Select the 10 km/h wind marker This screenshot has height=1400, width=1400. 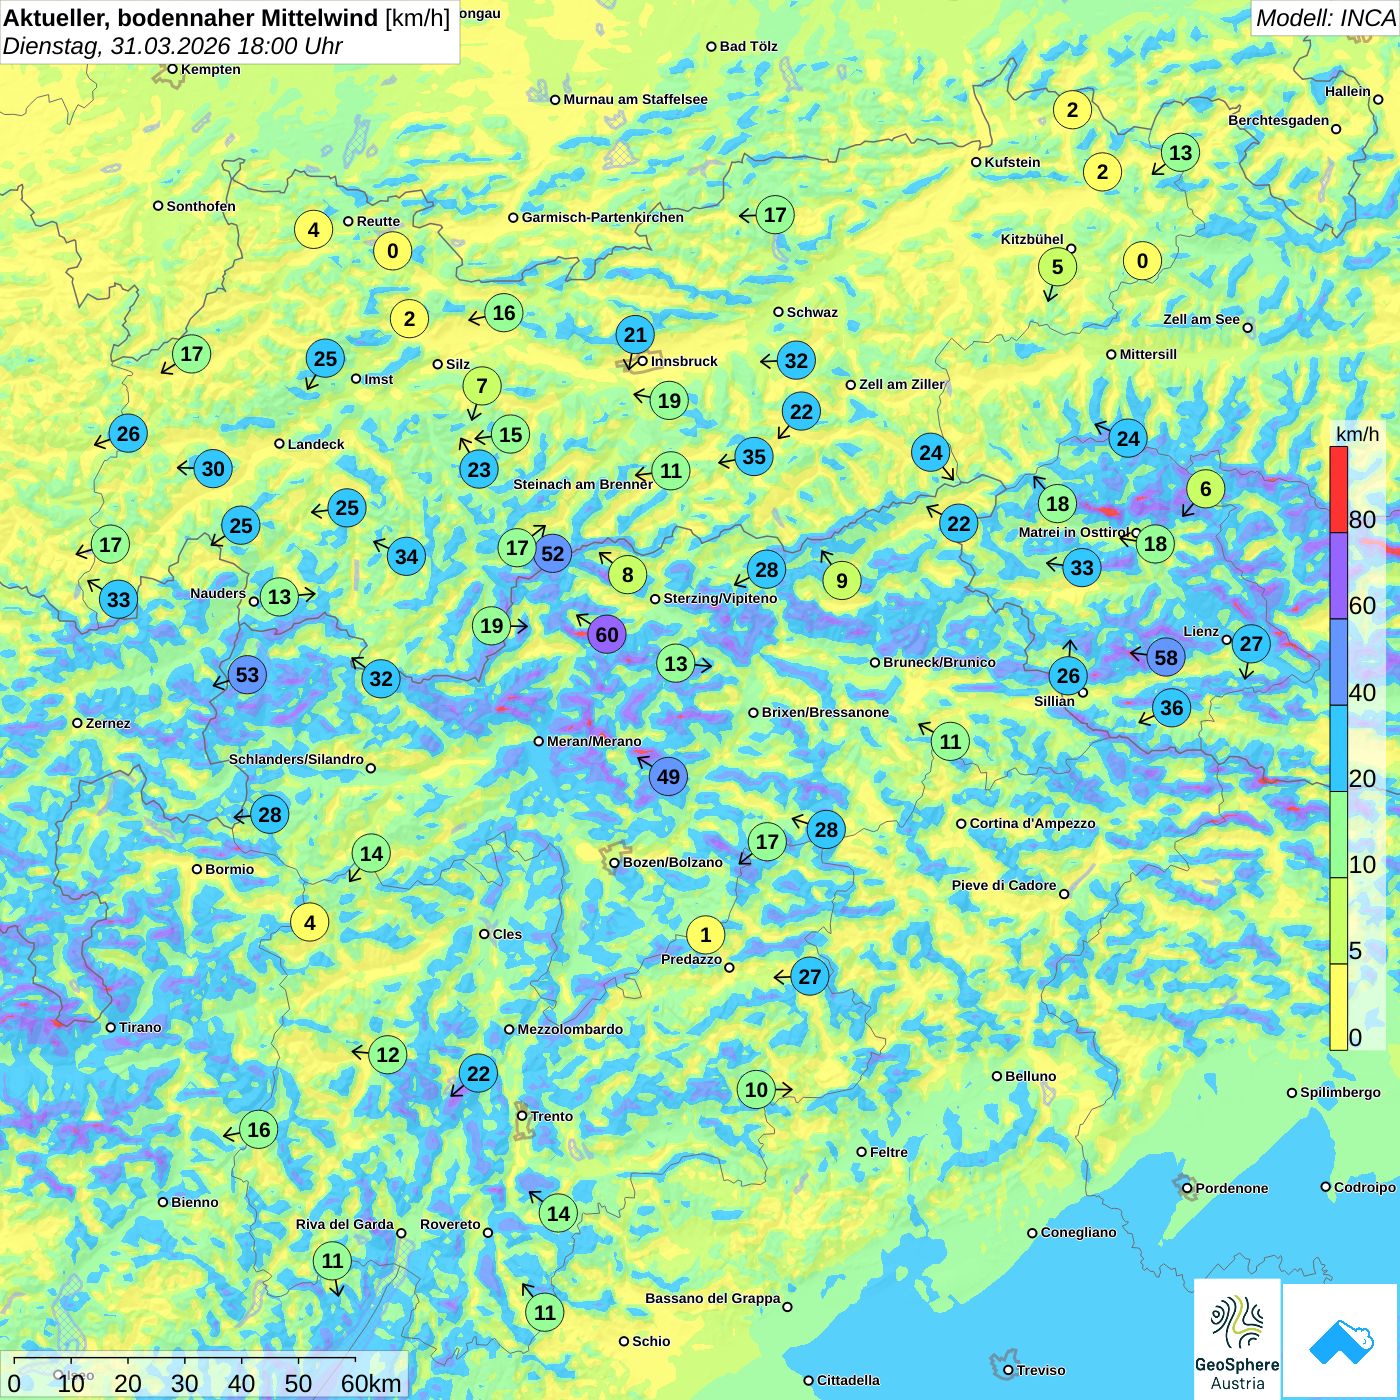[756, 1090]
